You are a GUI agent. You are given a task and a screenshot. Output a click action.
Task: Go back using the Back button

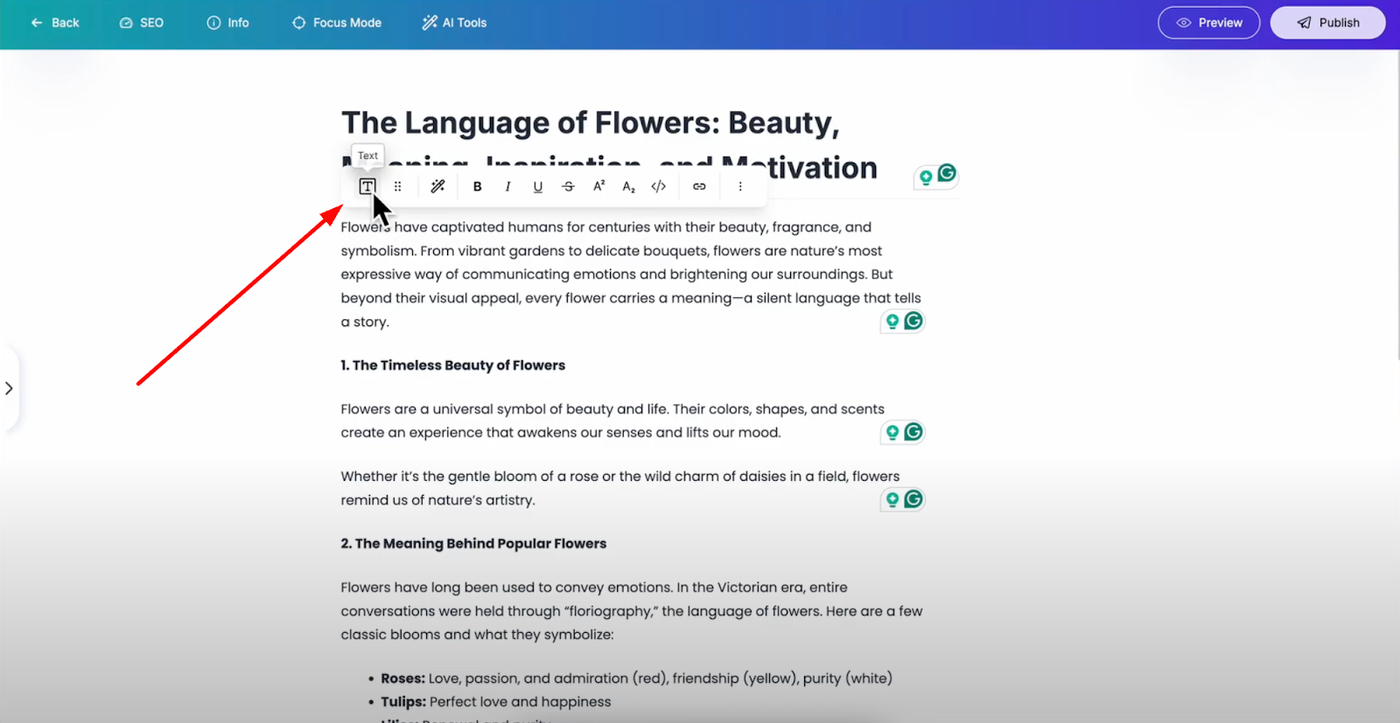[x=55, y=23]
